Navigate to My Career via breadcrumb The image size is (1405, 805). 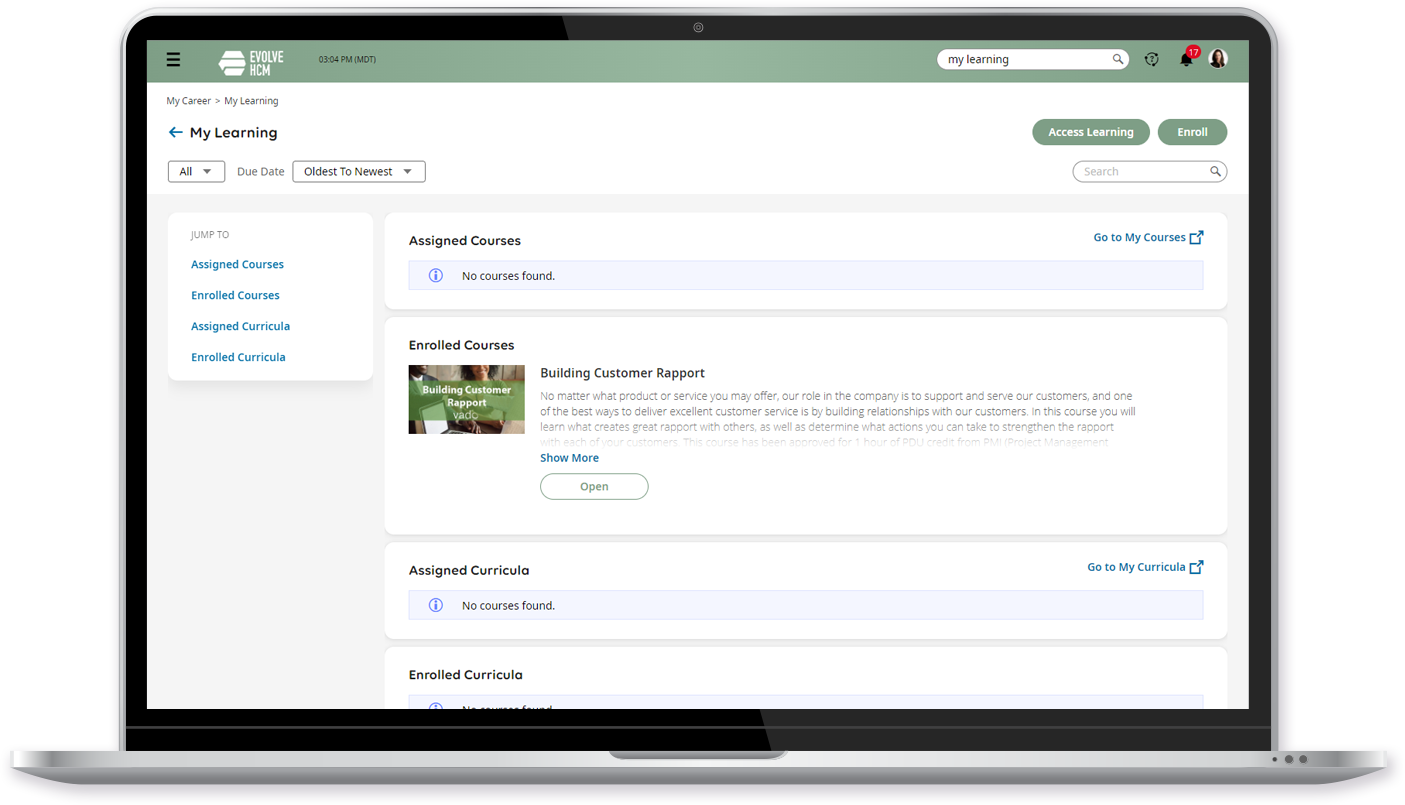(x=188, y=100)
